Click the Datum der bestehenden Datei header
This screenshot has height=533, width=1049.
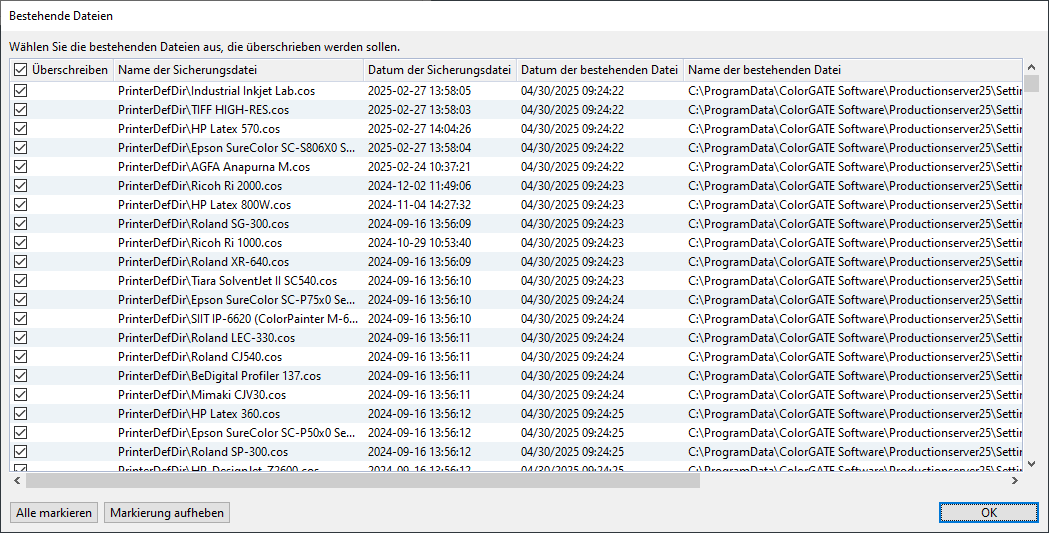click(599, 70)
